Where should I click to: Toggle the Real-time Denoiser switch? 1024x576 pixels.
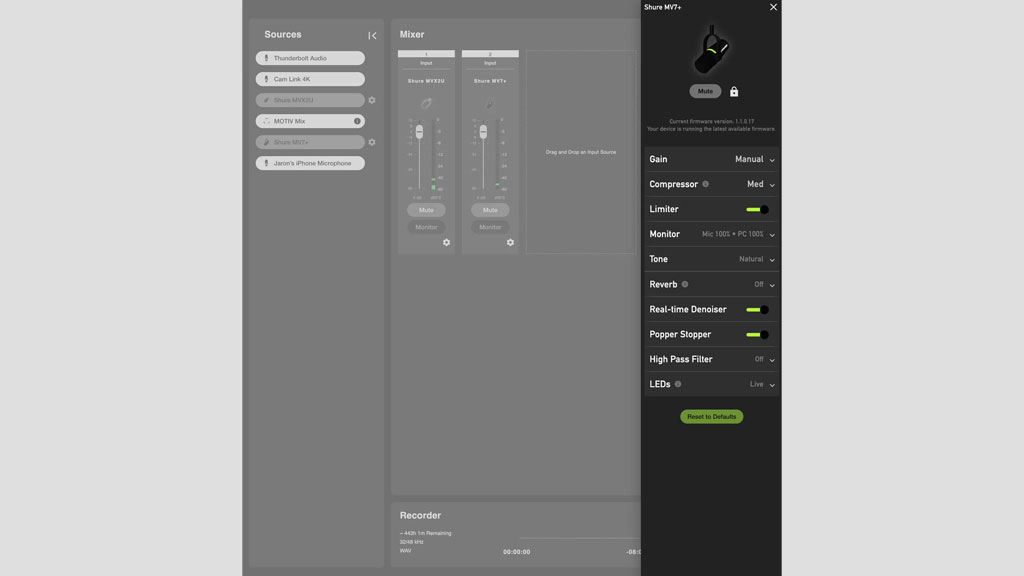[758, 310]
